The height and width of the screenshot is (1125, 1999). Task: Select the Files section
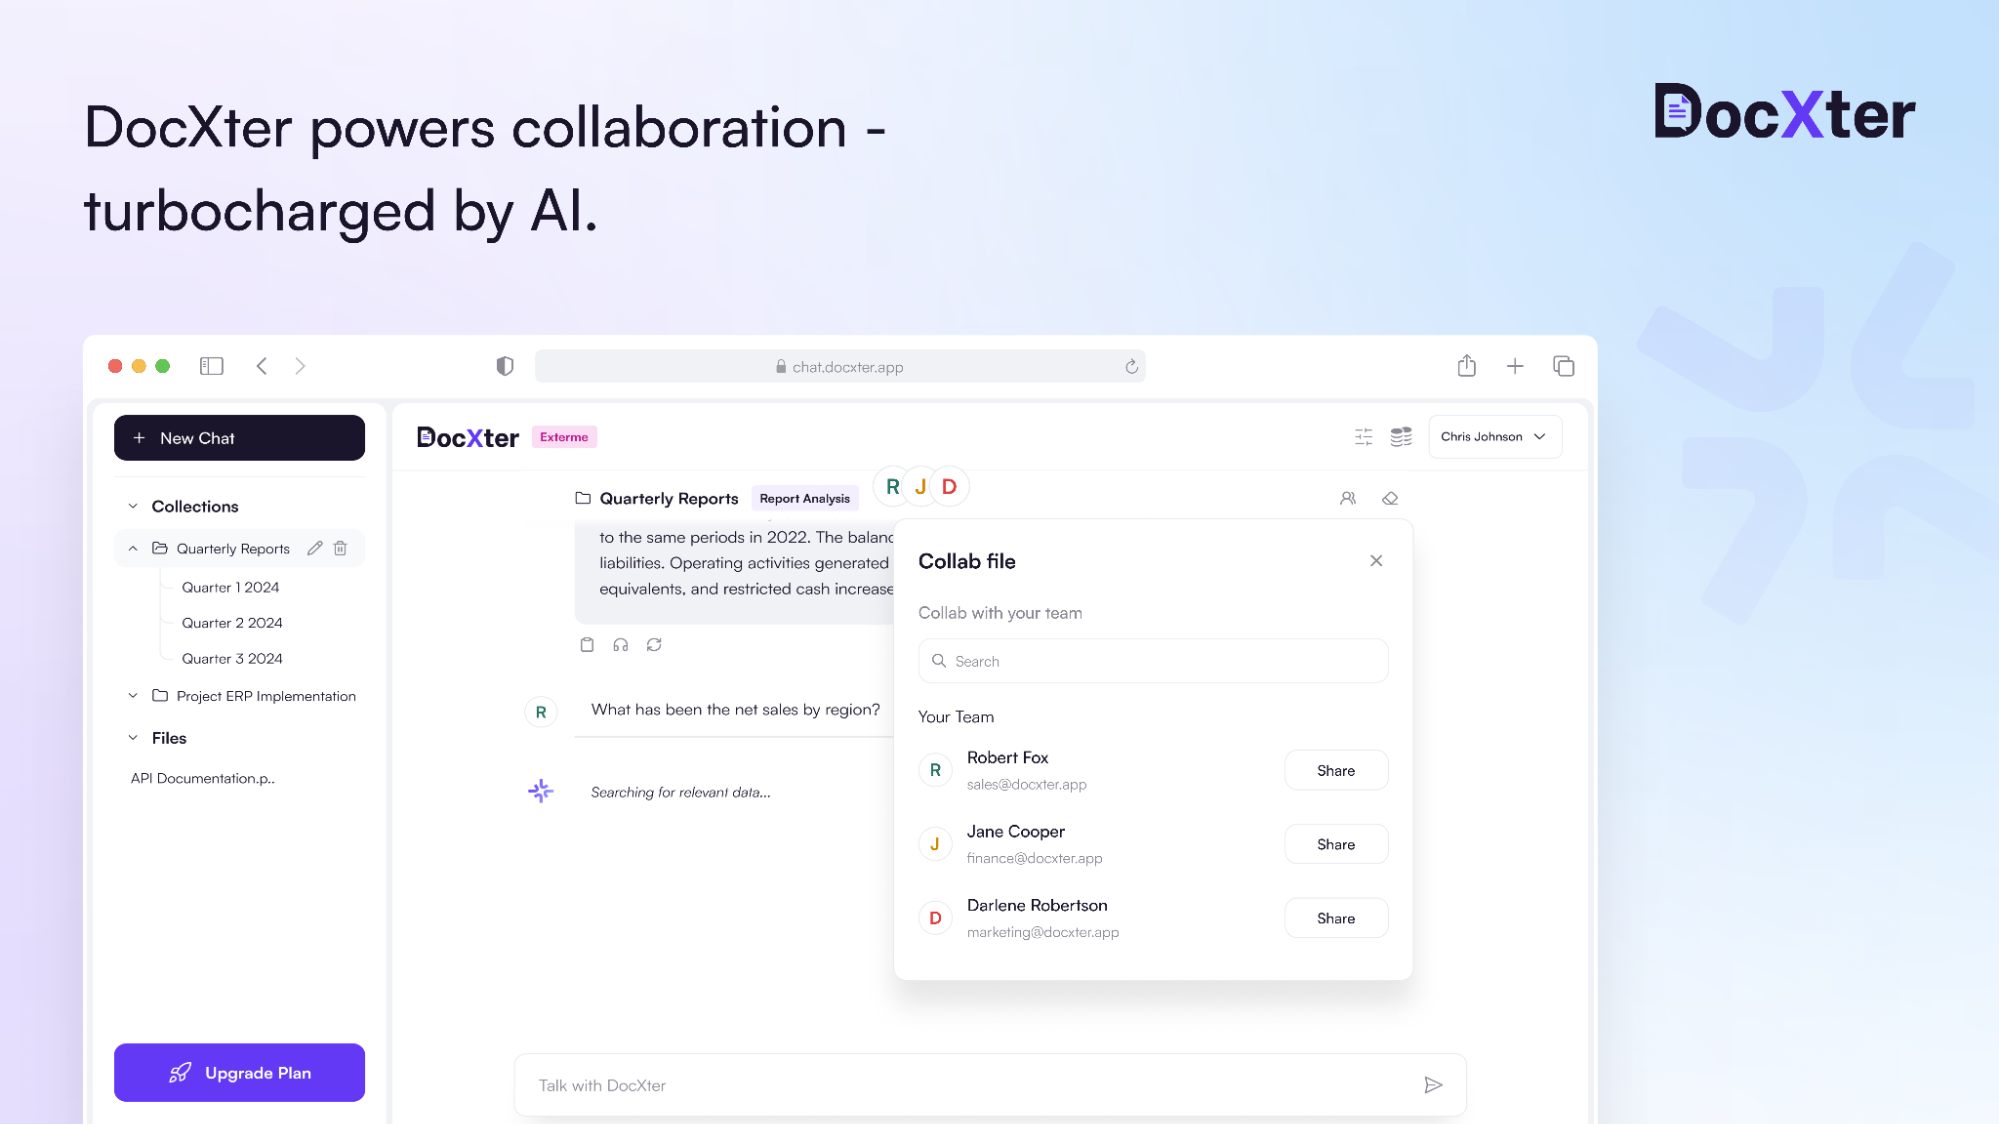[167, 738]
